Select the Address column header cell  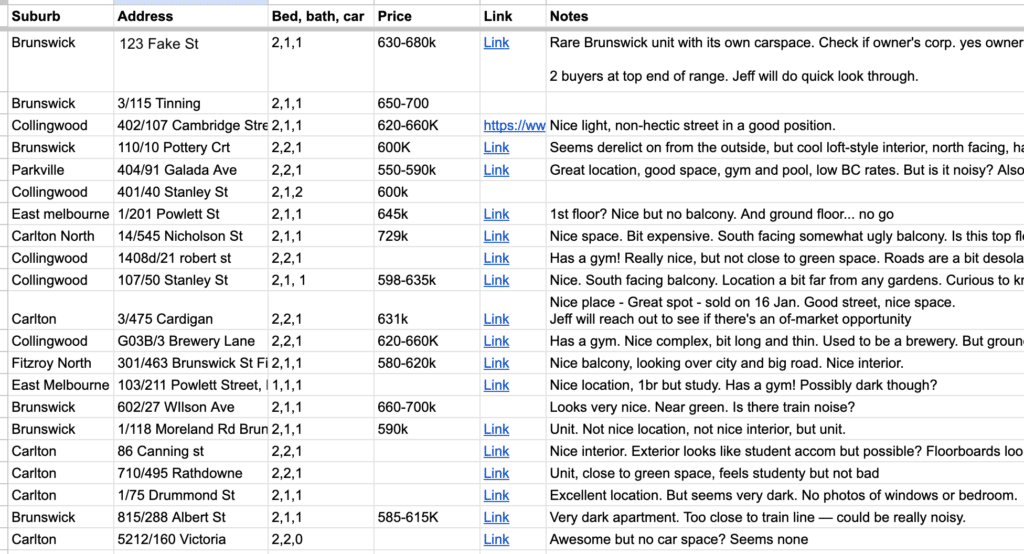[x=145, y=16]
